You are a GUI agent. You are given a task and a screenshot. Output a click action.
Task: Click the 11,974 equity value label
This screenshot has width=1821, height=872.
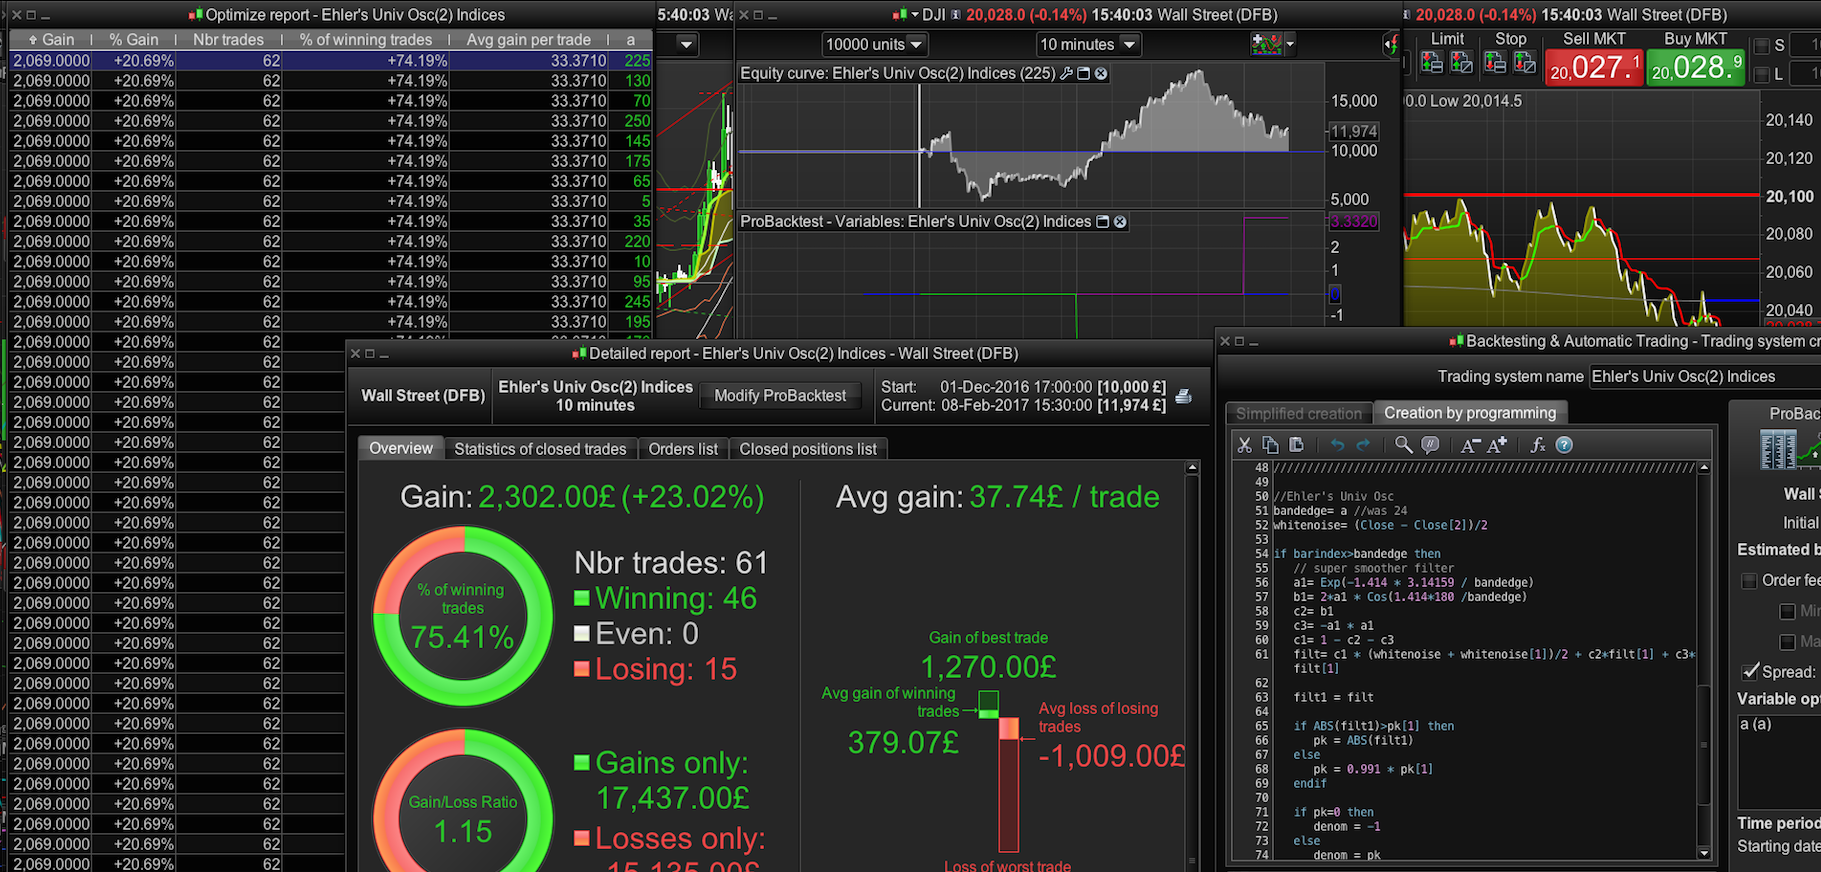(1354, 131)
